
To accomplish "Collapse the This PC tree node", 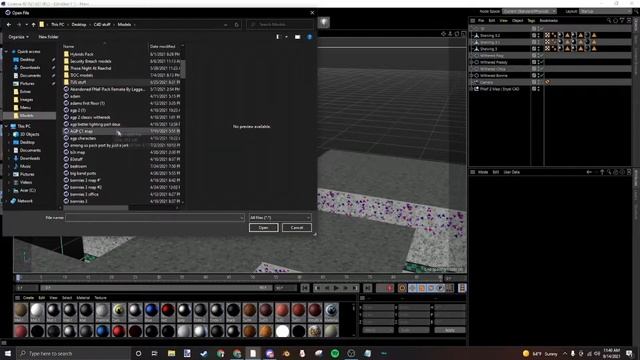I will (x=7, y=126).
